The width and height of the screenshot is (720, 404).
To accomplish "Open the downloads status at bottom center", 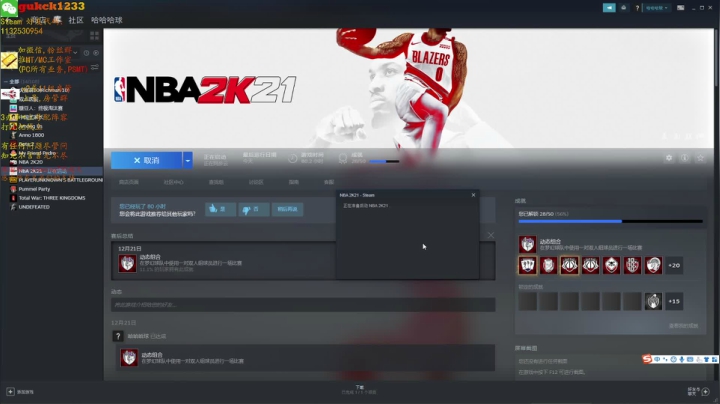I will pos(359,390).
